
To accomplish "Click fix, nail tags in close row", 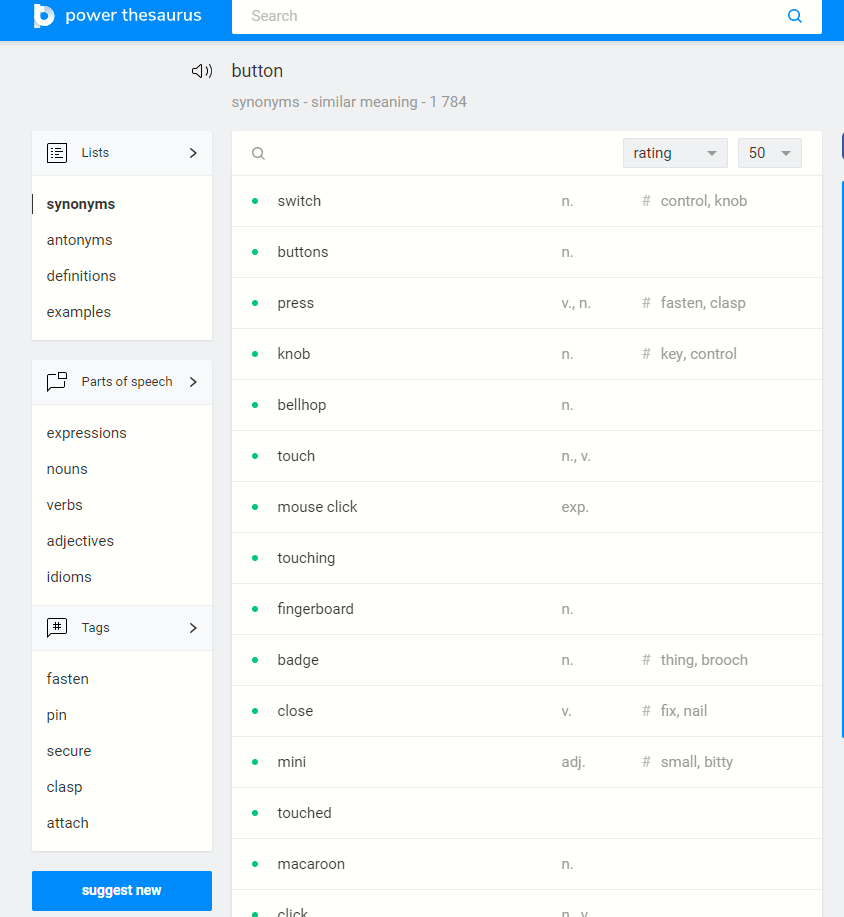I will pyautogui.click(x=684, y=711).
